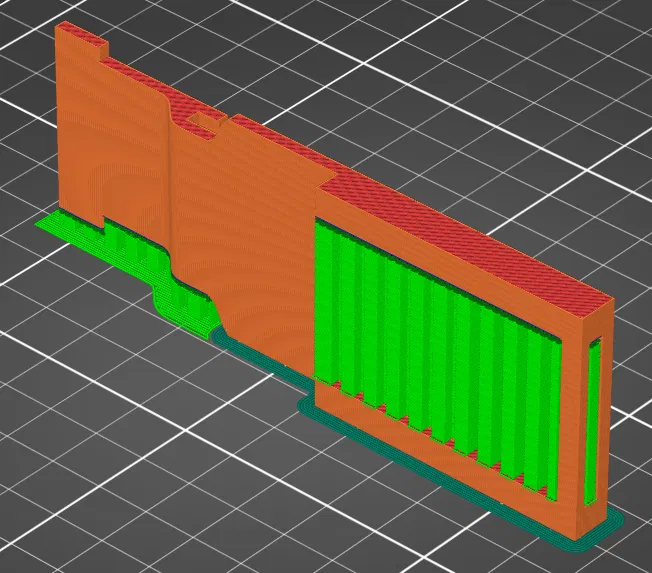Click the small rectangular notch on the top edge
Image resolution: width=652 pixels, height=573 pixels.
click(207, 123)
